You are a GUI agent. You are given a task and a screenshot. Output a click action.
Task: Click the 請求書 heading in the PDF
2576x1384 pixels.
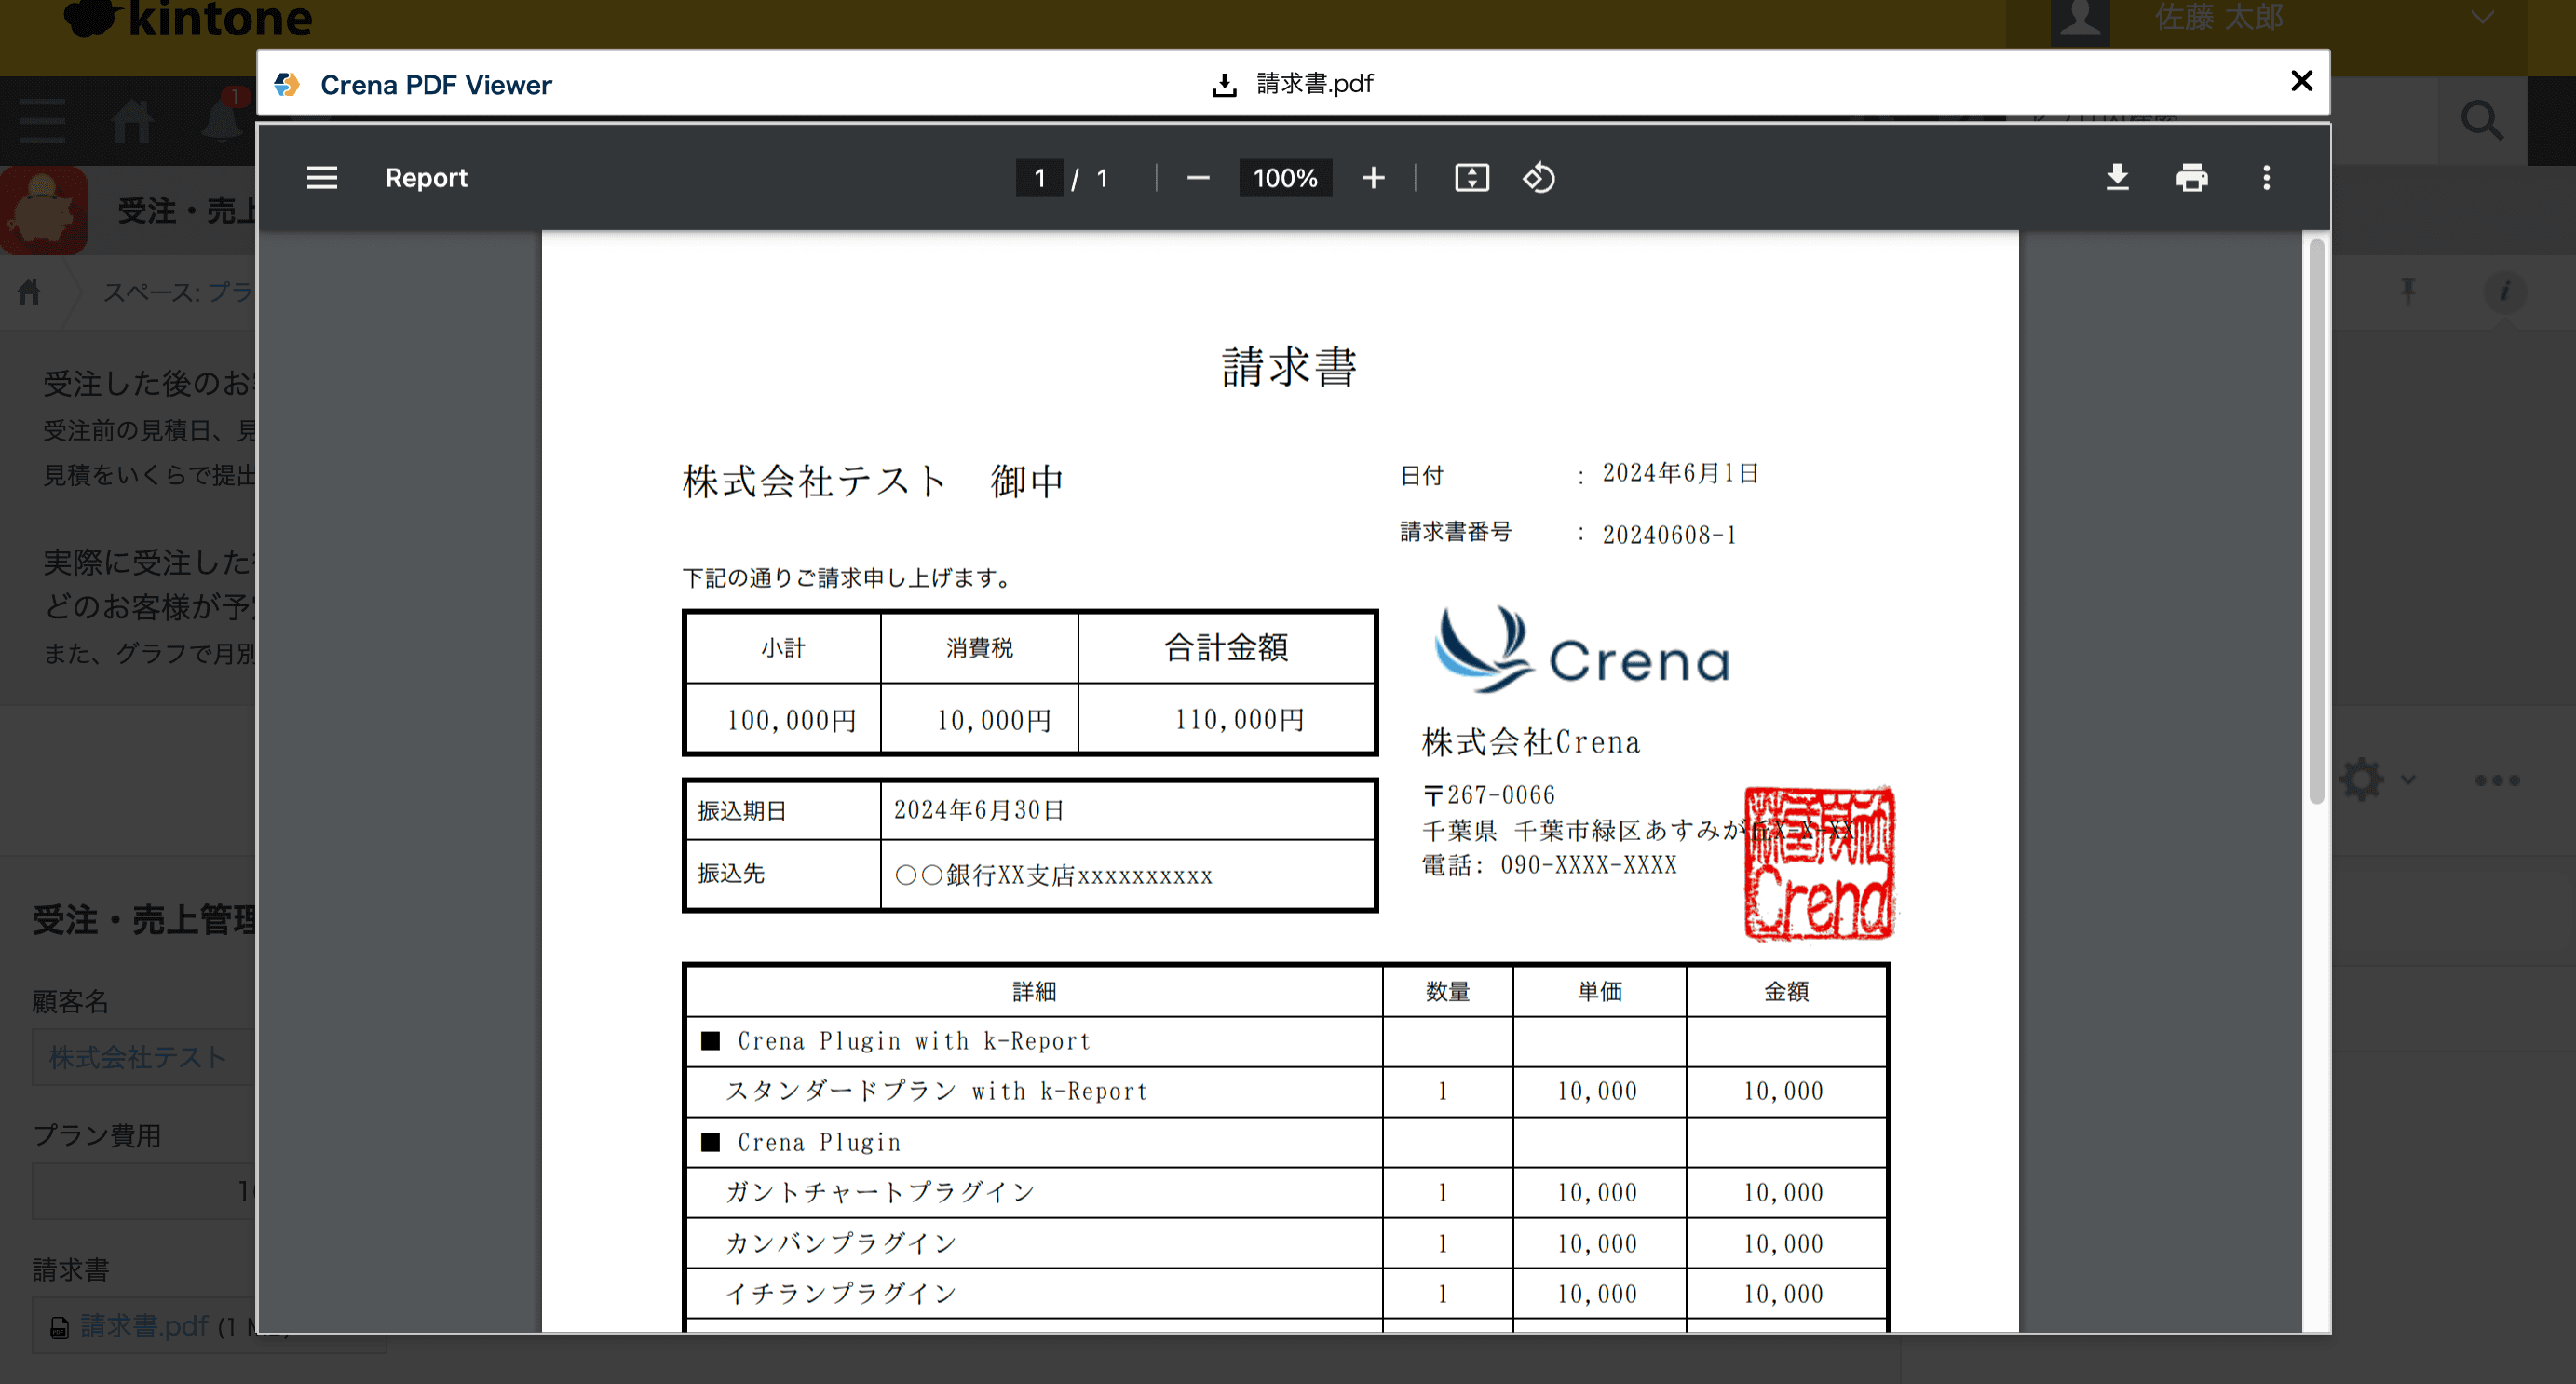1289,367
